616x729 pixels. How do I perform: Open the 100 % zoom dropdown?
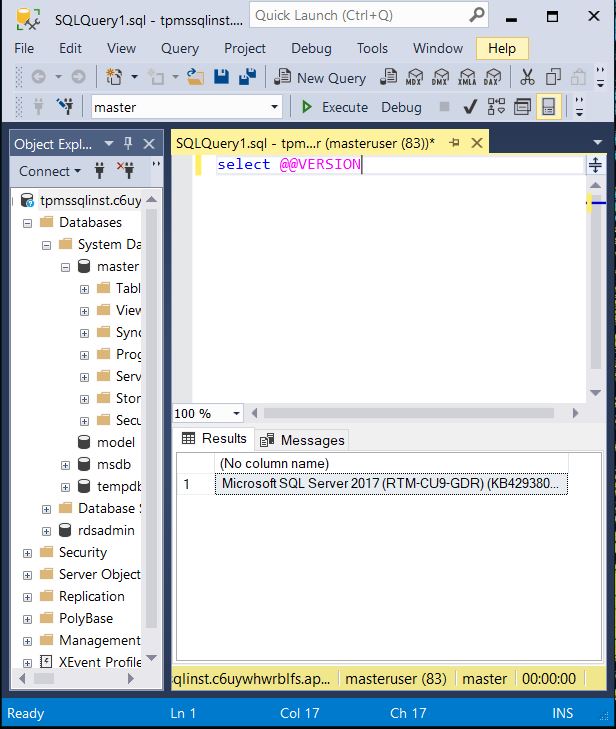[236, 413]
